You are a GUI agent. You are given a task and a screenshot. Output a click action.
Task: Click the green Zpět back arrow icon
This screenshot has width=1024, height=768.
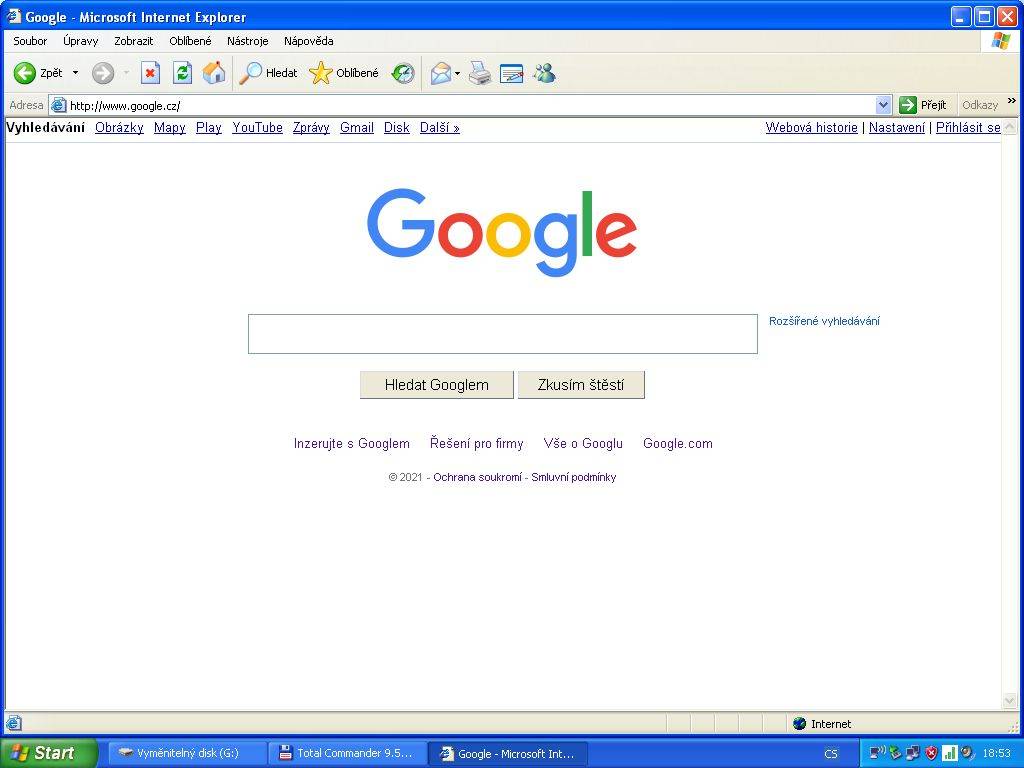pyautogui.click(x=25, y=73)
